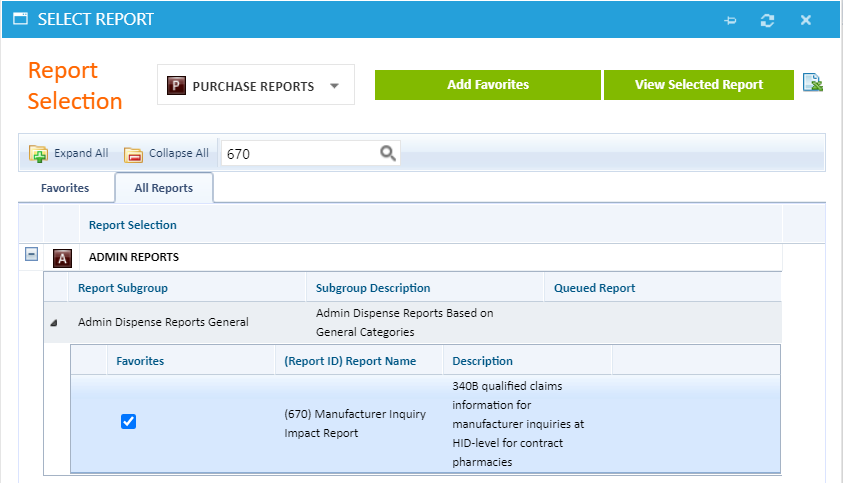
Task: Uncheck favorite checkbox for report 670
Action: [x=128, y=422]
